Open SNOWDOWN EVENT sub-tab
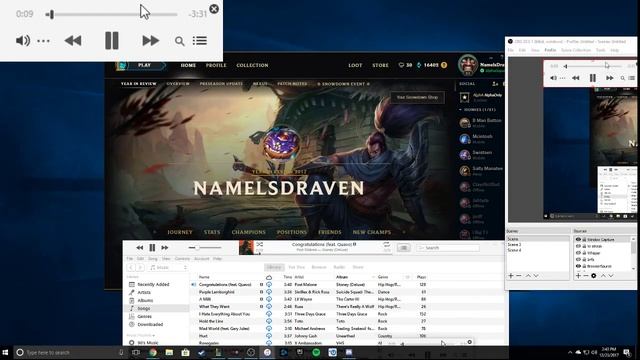 click(x=344, y=84)
